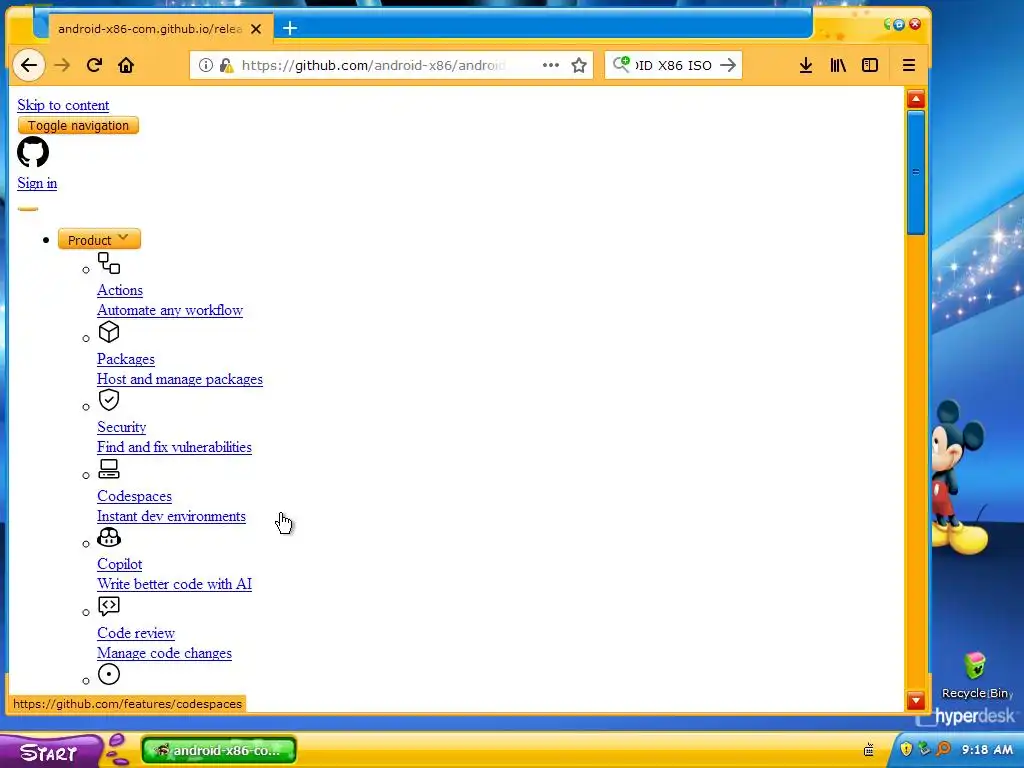Screen dimensions: 1024x768
Task: Follow the Skip to content link
Action: pyautogui.click(x=63, y=105)
